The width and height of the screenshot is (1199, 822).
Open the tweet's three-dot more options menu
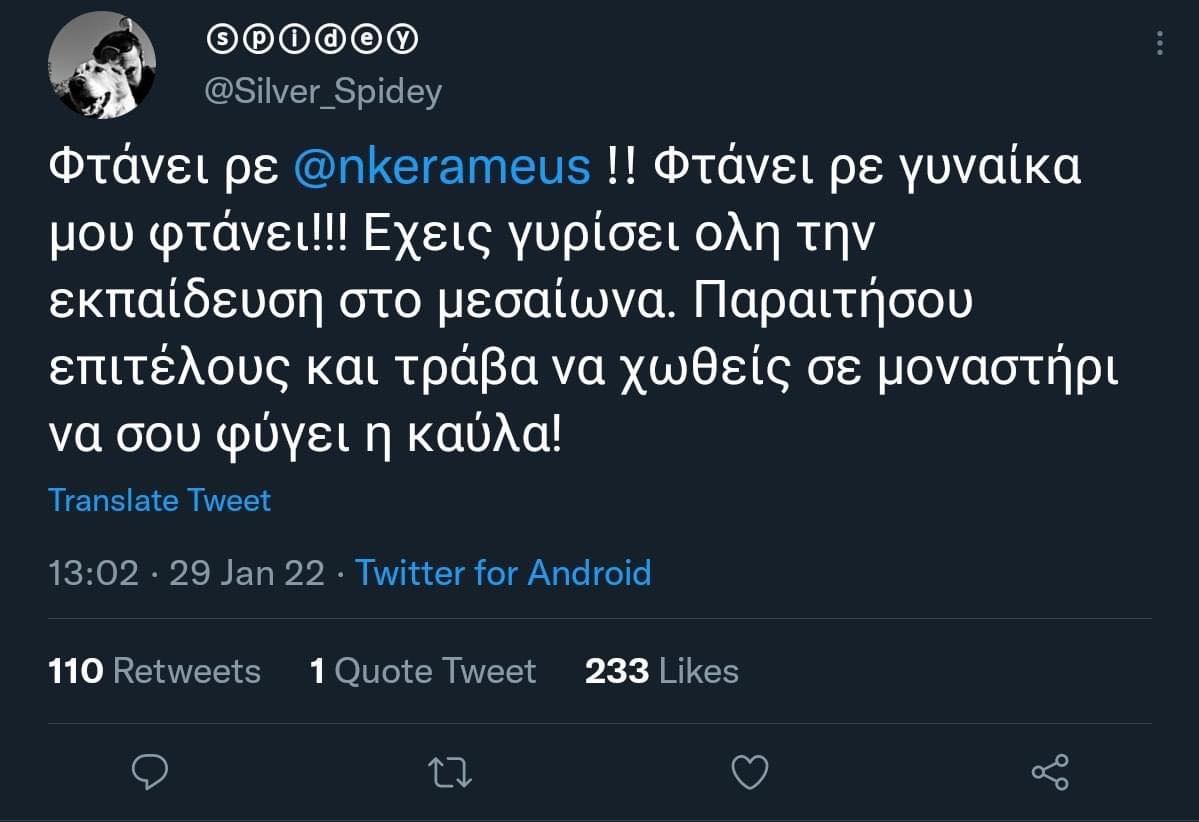1160,42
